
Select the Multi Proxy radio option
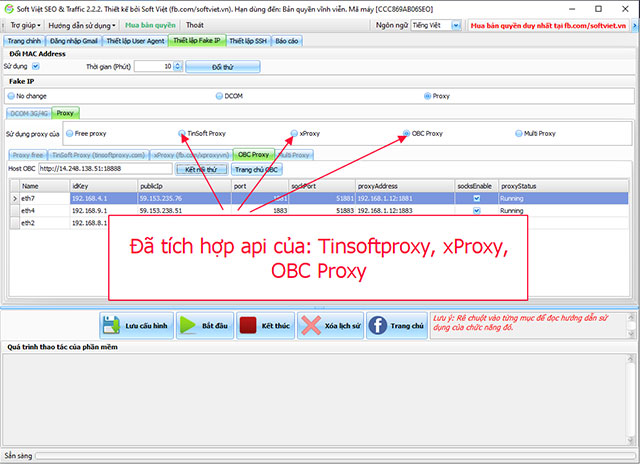point(519,133)
